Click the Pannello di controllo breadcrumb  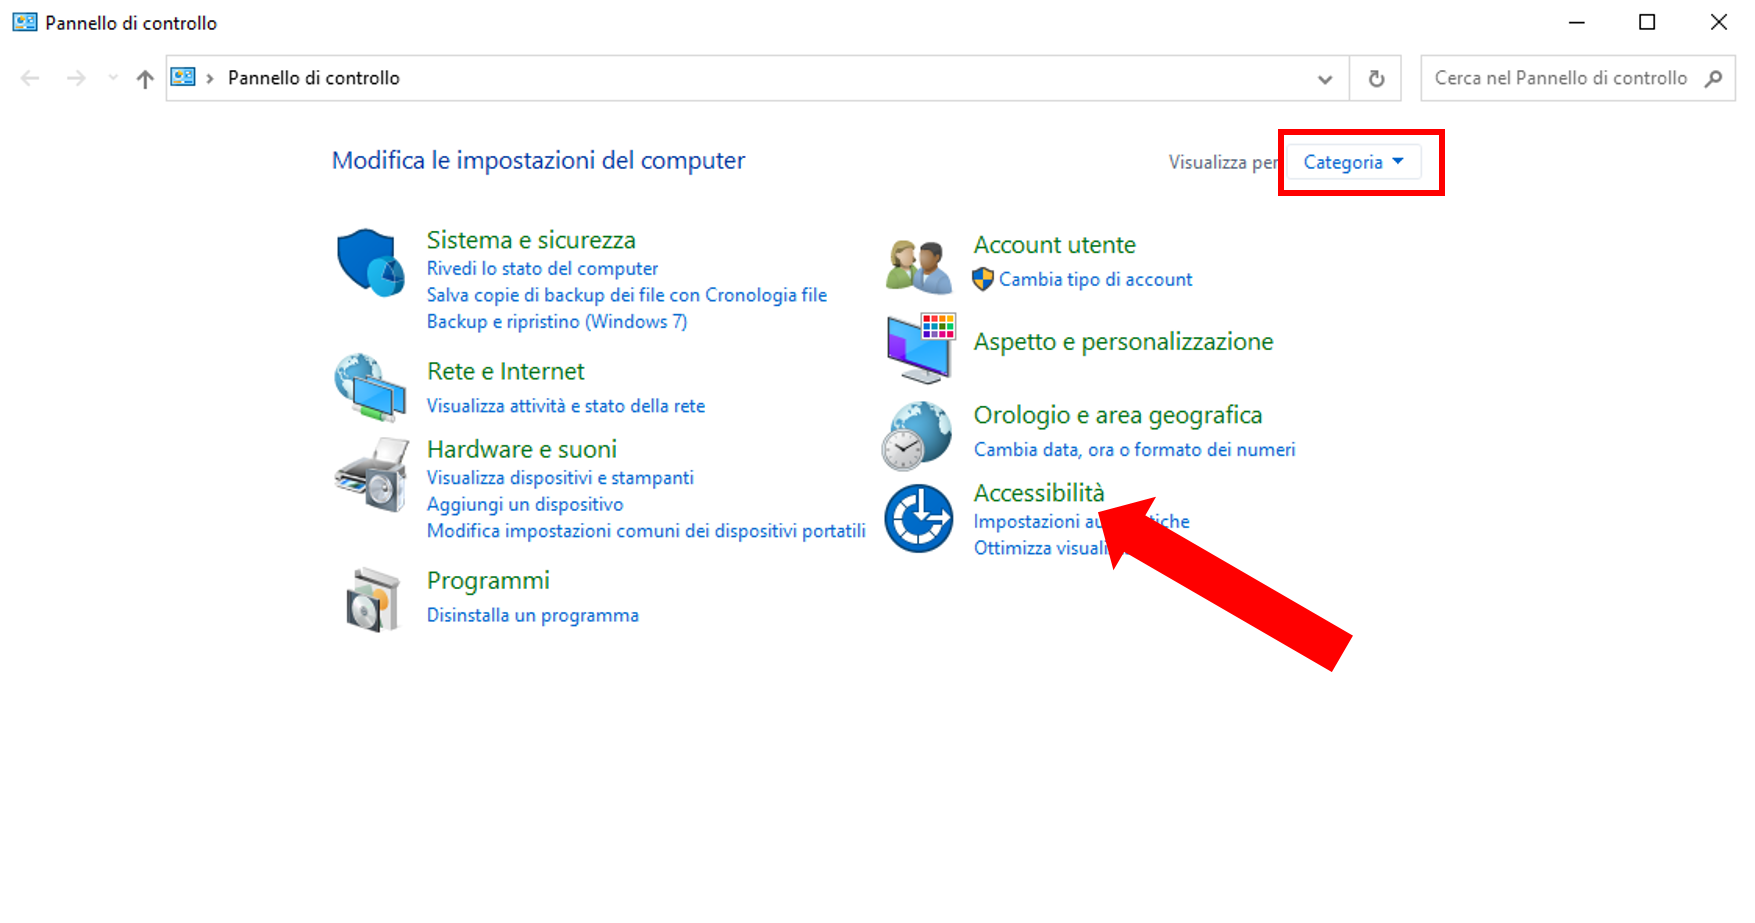click(x=314, y=78)
